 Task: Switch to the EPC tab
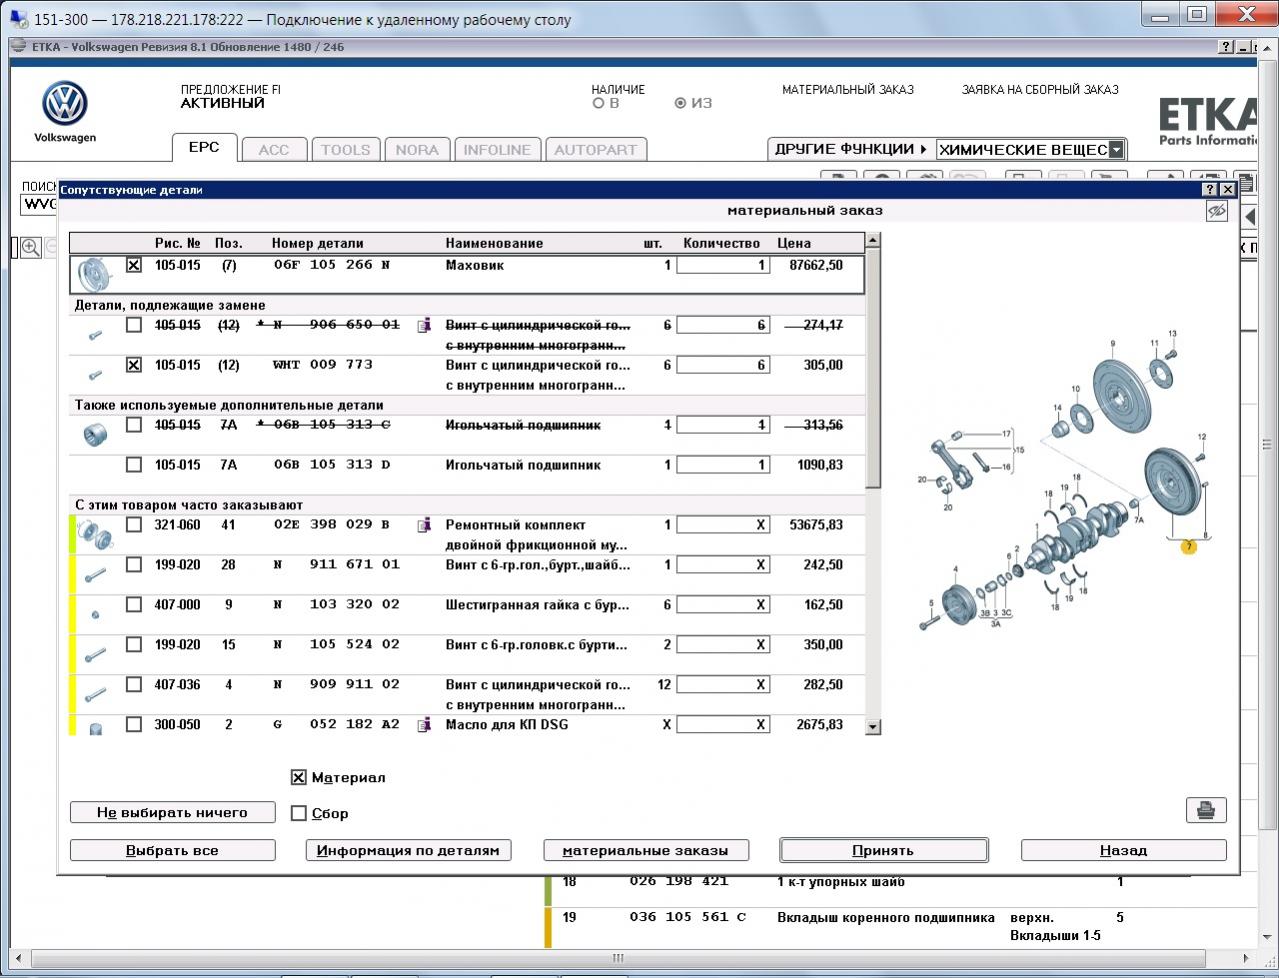(204, 147)
